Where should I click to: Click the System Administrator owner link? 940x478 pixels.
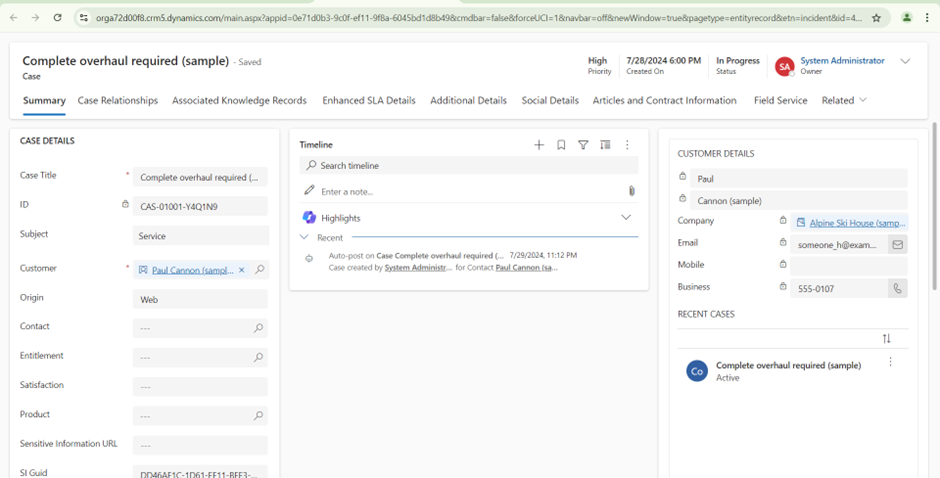[x=842, y=61]
